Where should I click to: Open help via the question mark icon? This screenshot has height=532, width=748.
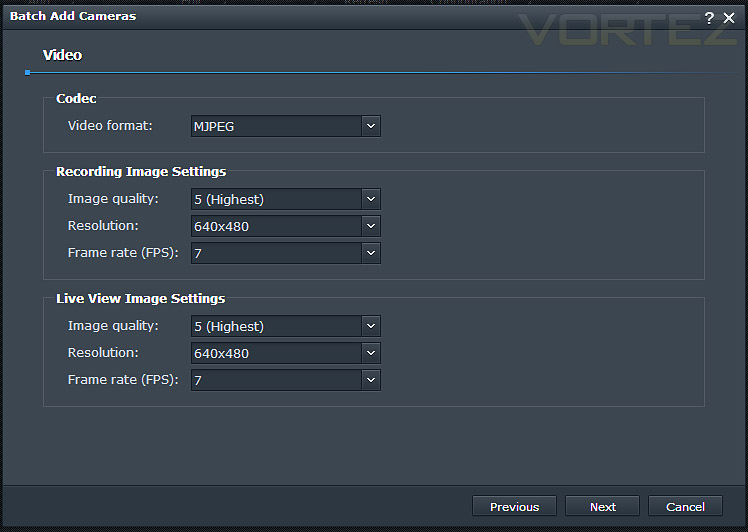pos(709,18)
